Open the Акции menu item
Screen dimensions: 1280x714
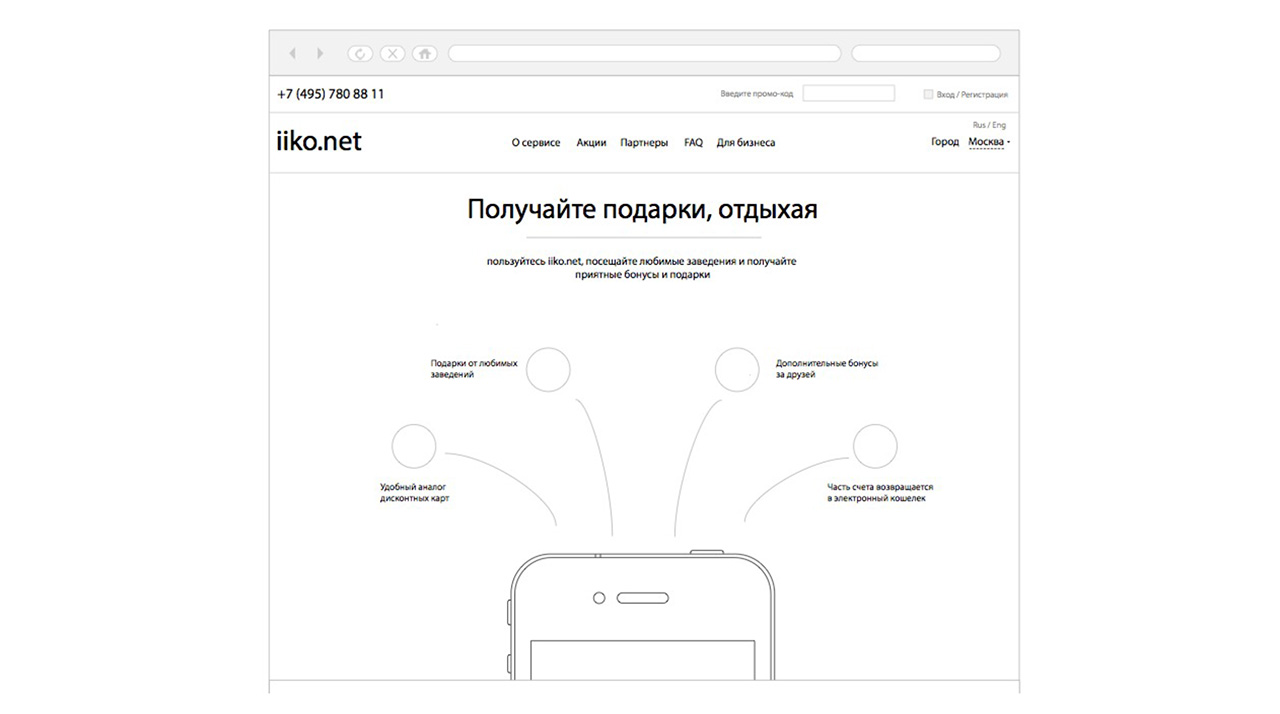(591, 143)
